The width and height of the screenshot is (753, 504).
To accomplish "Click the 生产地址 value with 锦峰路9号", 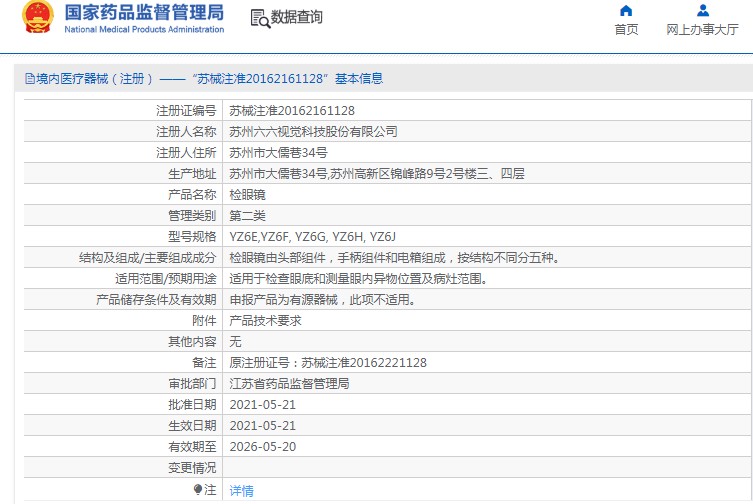I will coord(377,173).
